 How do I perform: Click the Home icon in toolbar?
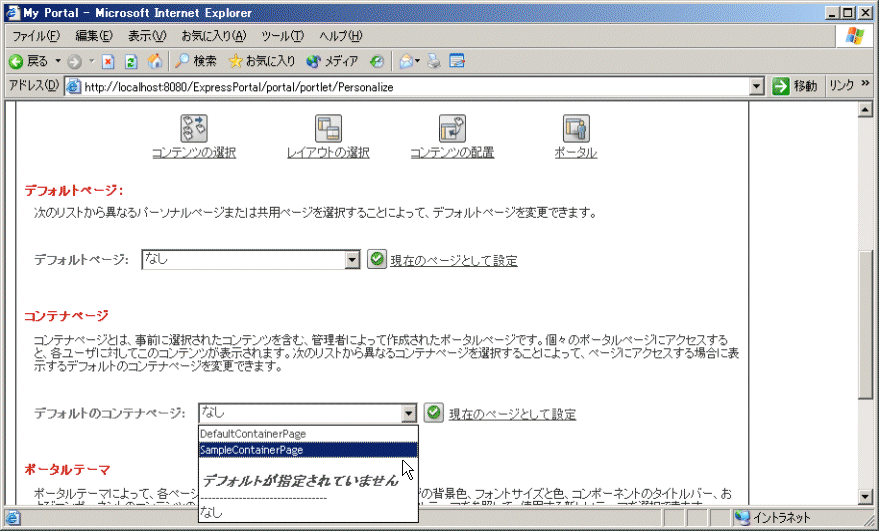[x=155, y=61]
